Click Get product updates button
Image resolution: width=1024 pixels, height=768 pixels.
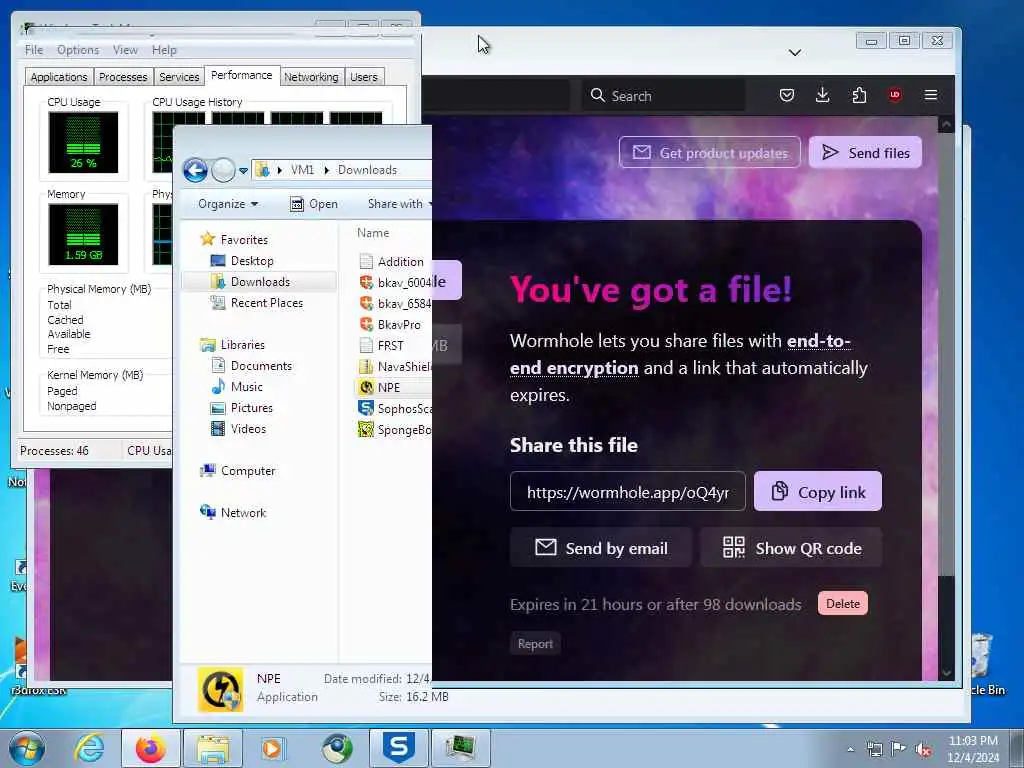pyautogui.click(x=710, y=153)
